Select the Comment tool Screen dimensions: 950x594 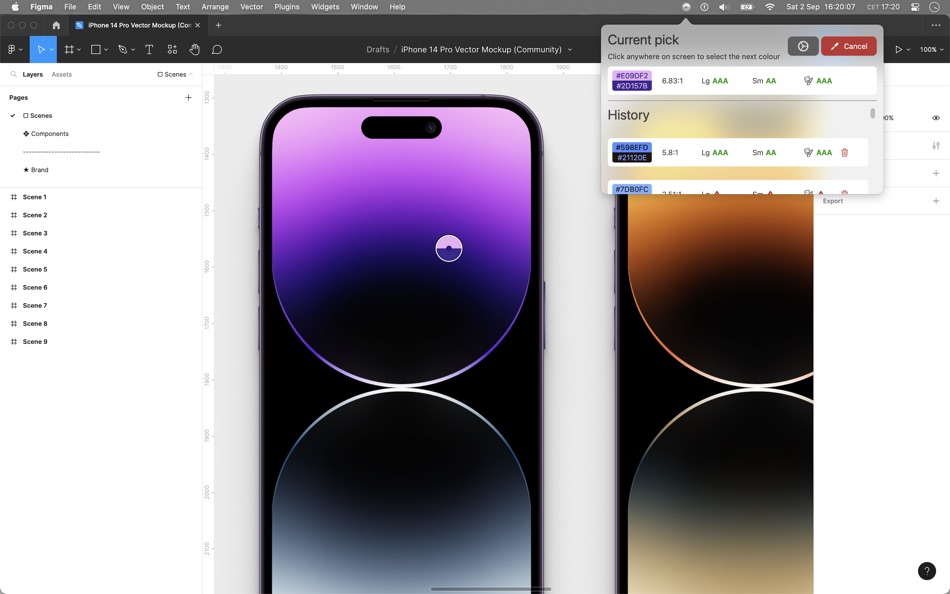(x=217, y=50)
